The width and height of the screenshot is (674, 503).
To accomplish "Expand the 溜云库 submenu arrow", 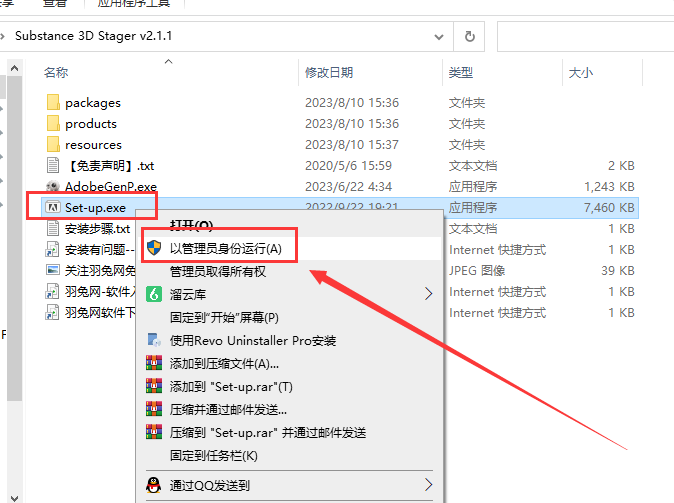I will coord(428,294).
